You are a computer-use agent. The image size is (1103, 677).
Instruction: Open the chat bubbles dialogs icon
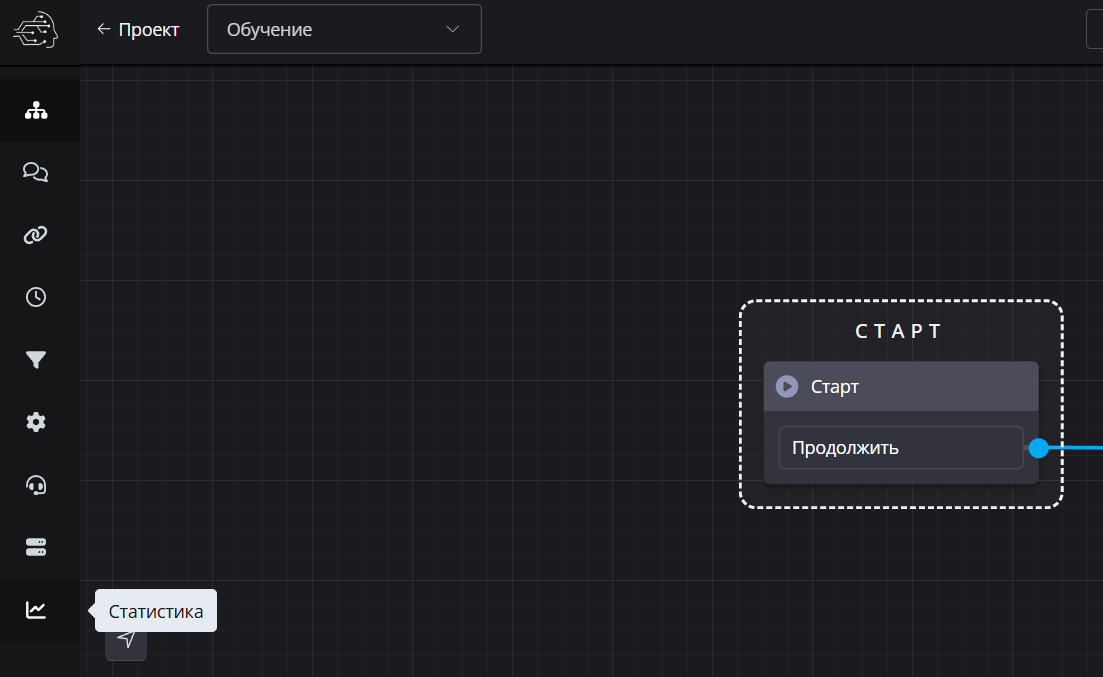36,173
